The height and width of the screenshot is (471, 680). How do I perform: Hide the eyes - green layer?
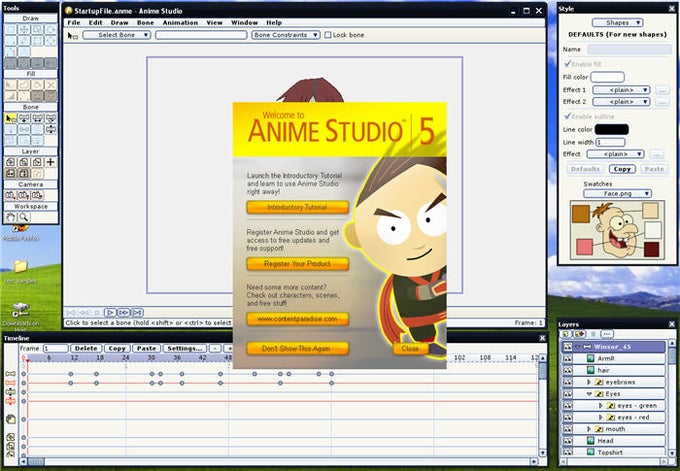click(x=567, y=406)
